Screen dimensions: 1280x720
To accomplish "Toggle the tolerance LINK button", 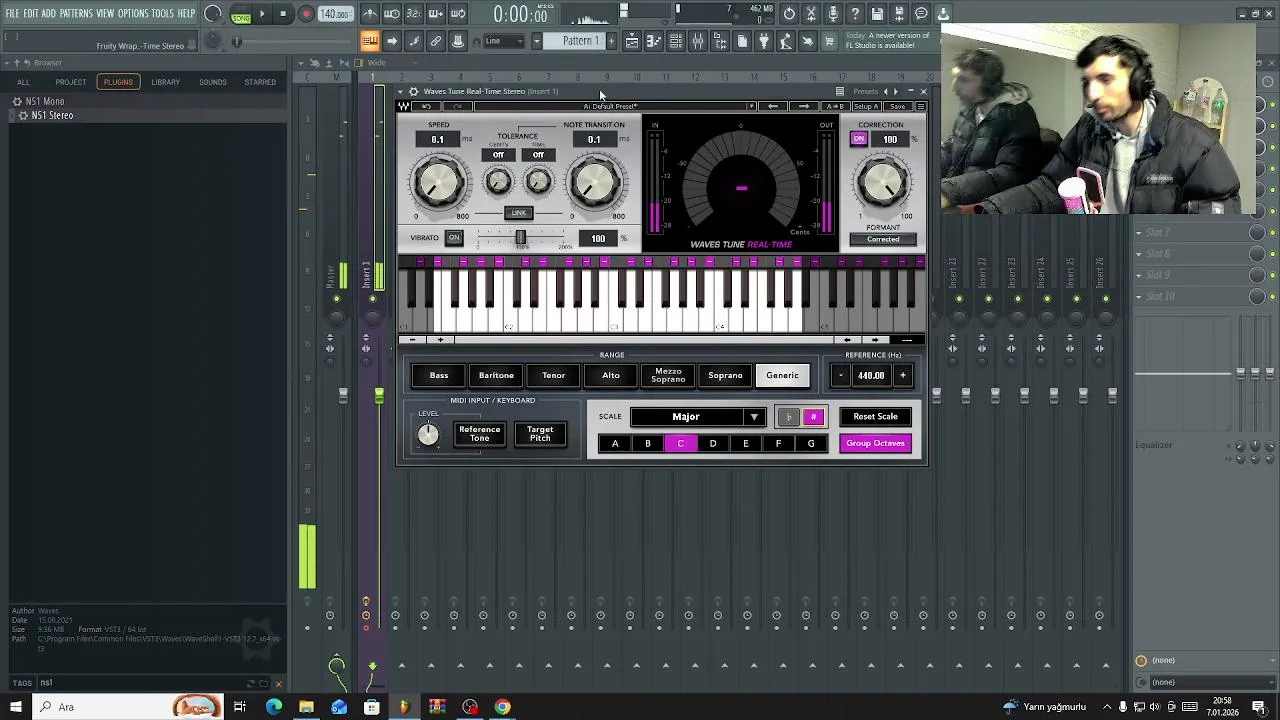I will (518, 213).
